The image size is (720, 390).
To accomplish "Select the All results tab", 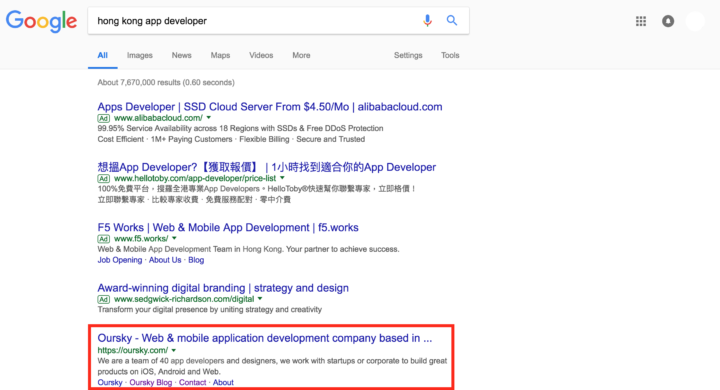I will (102, 55).
